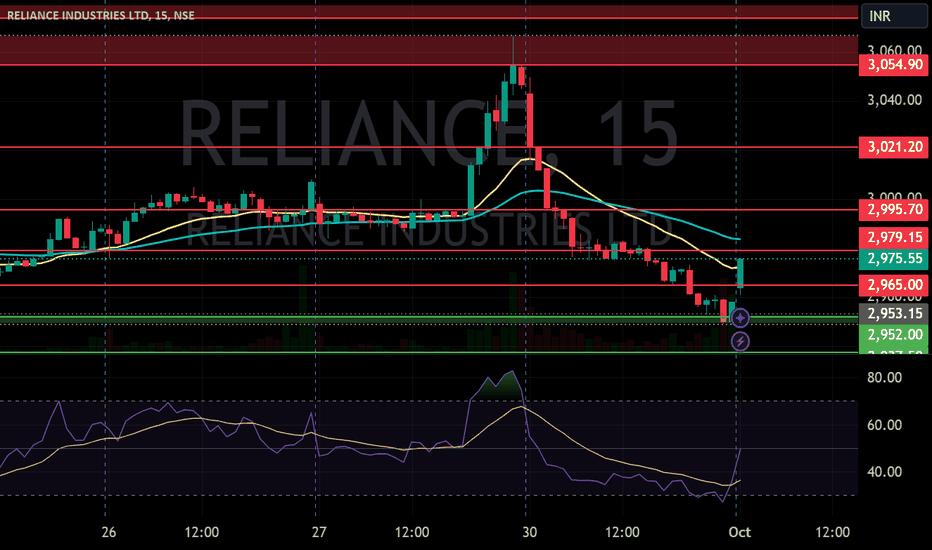
Task: Click the green 2,952.00 price label
Action: (x=893, y=335)
